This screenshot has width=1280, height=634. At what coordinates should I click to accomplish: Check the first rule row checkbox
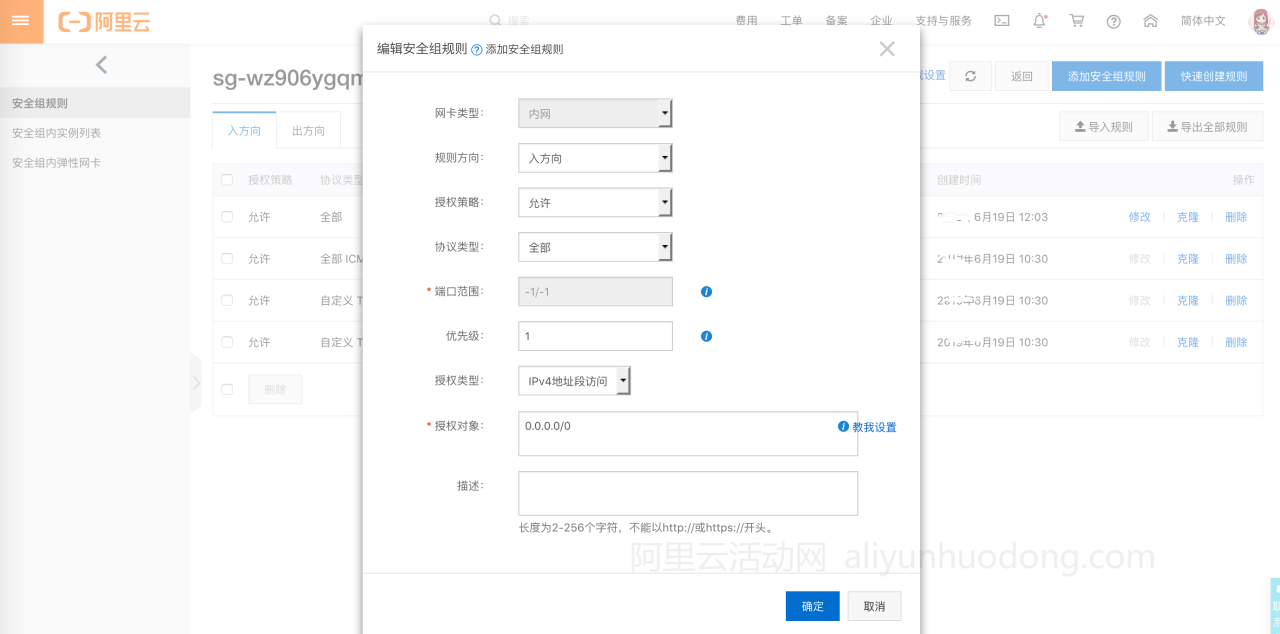tap(227, 217)
